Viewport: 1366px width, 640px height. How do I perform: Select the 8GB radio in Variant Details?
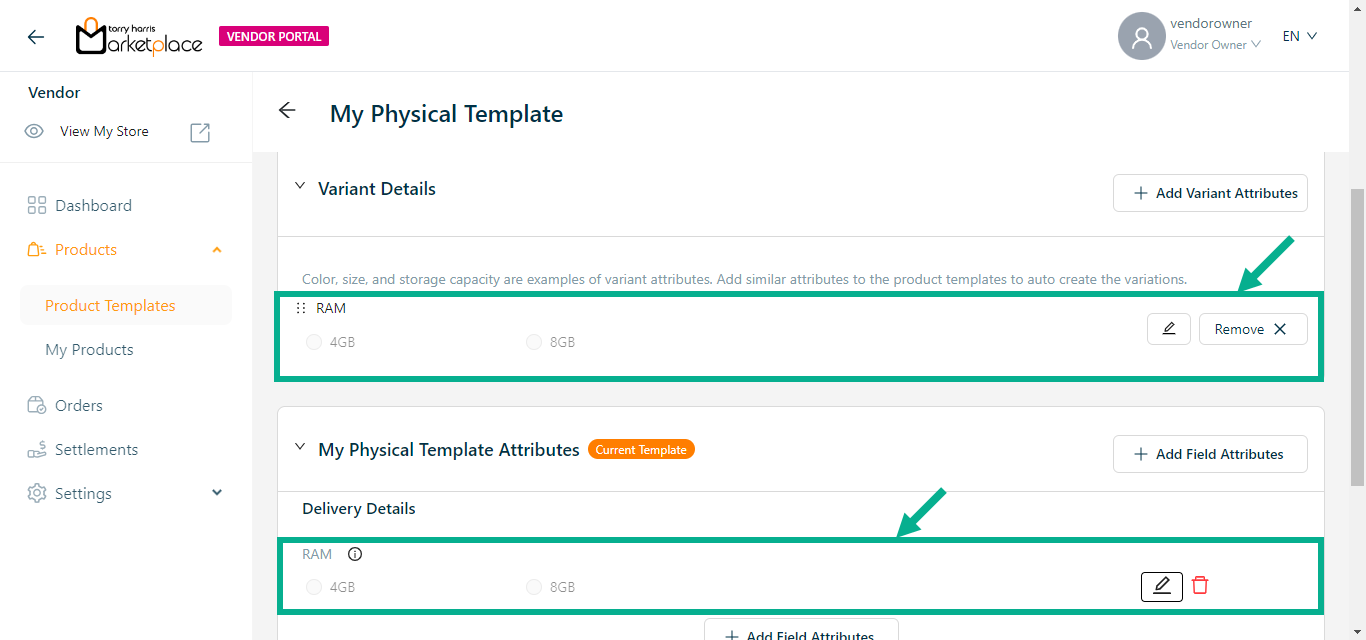(x=534, y=342)
